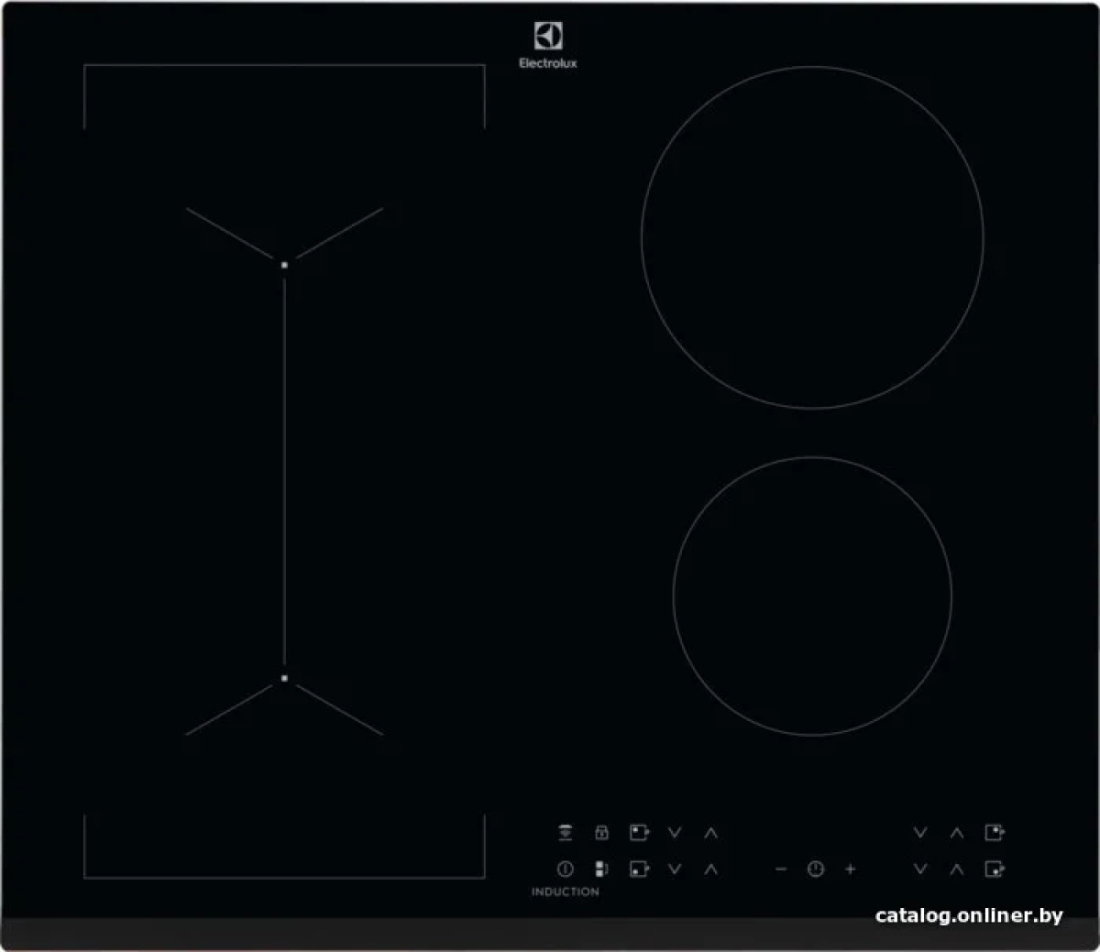Switch the hob on with the power icon
Image resolution: width=1100 pixels, height=952 pixels.
point(565,869)
